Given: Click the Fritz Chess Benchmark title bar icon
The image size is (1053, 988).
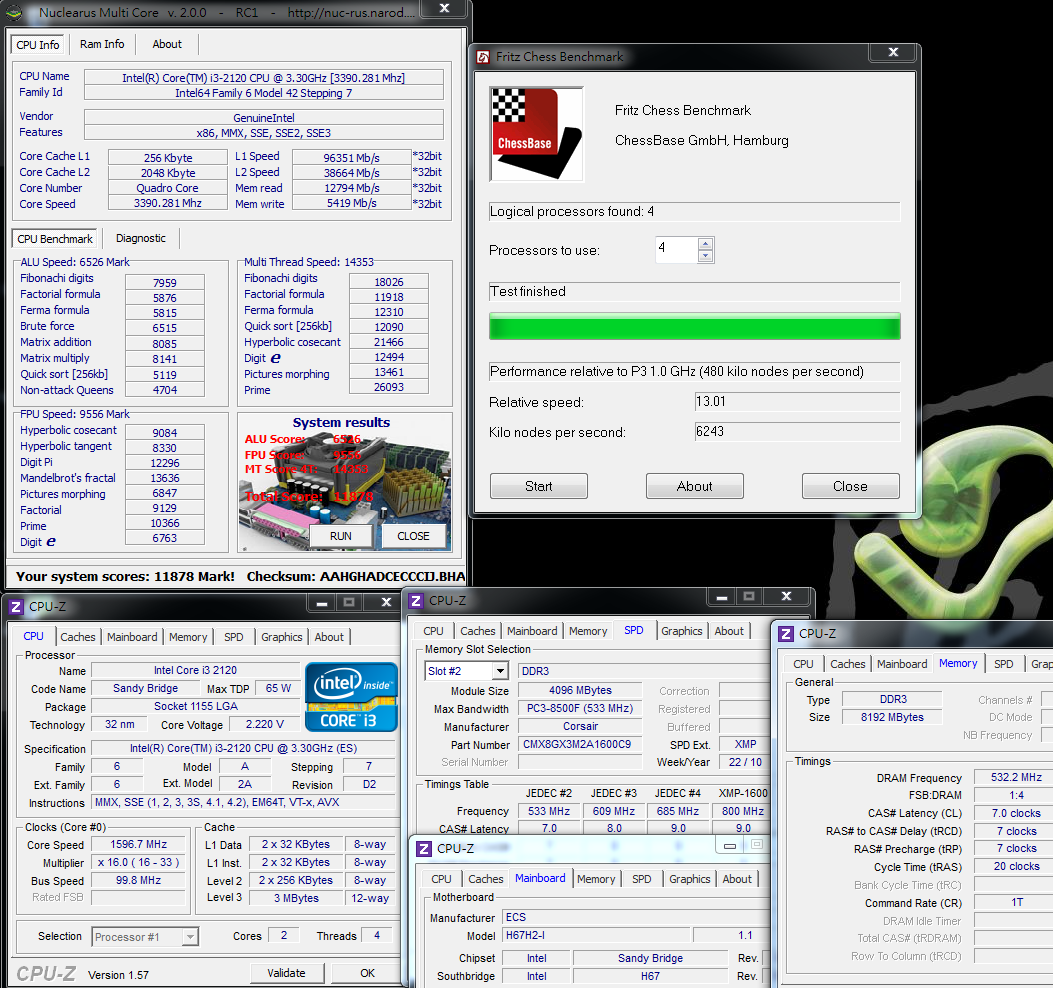Looking at the screenshot, I should (483, 57).
